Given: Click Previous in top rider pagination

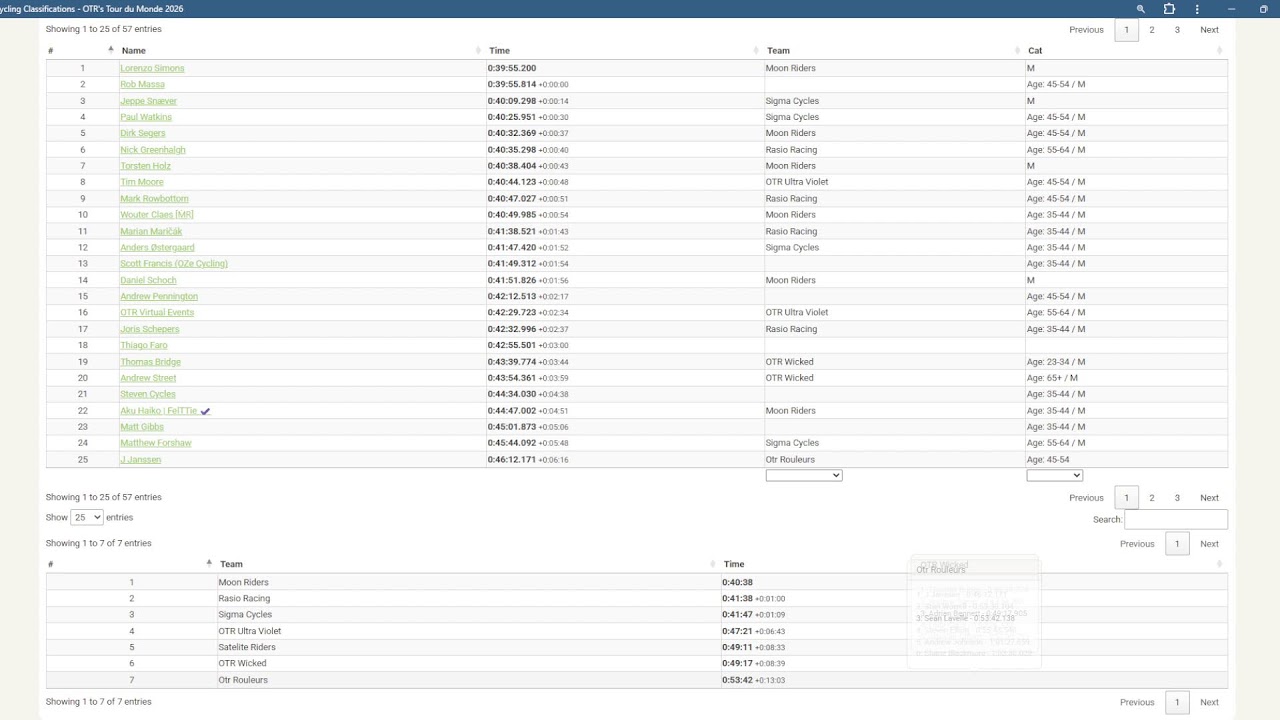Looking at the screenshot, I should click(1086, 30).
